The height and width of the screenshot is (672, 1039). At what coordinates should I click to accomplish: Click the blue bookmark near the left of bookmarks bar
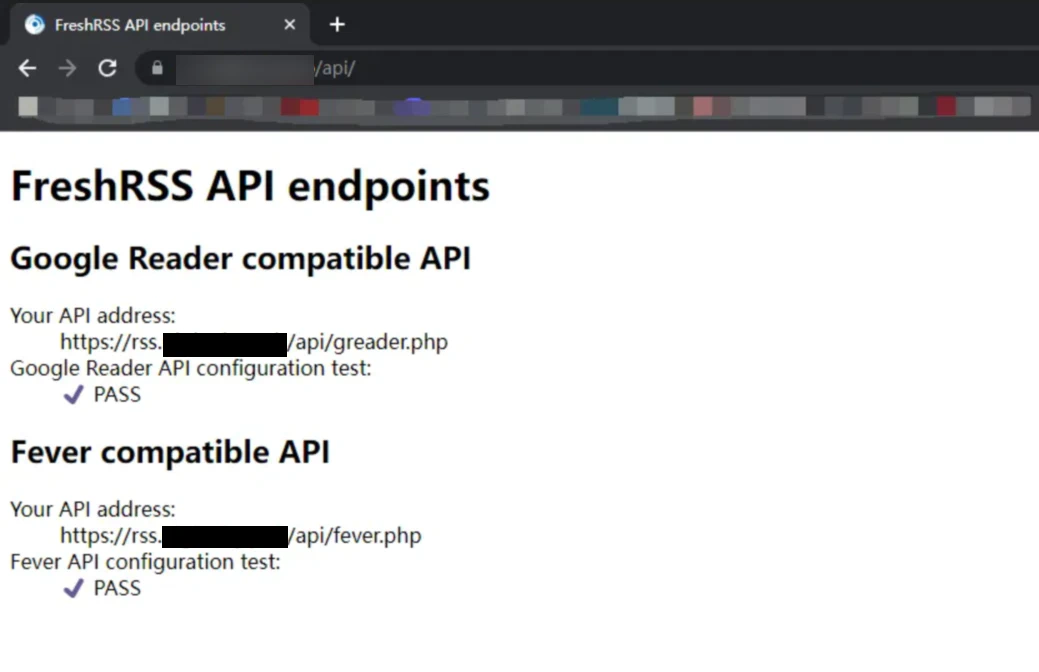click(123, 106)
